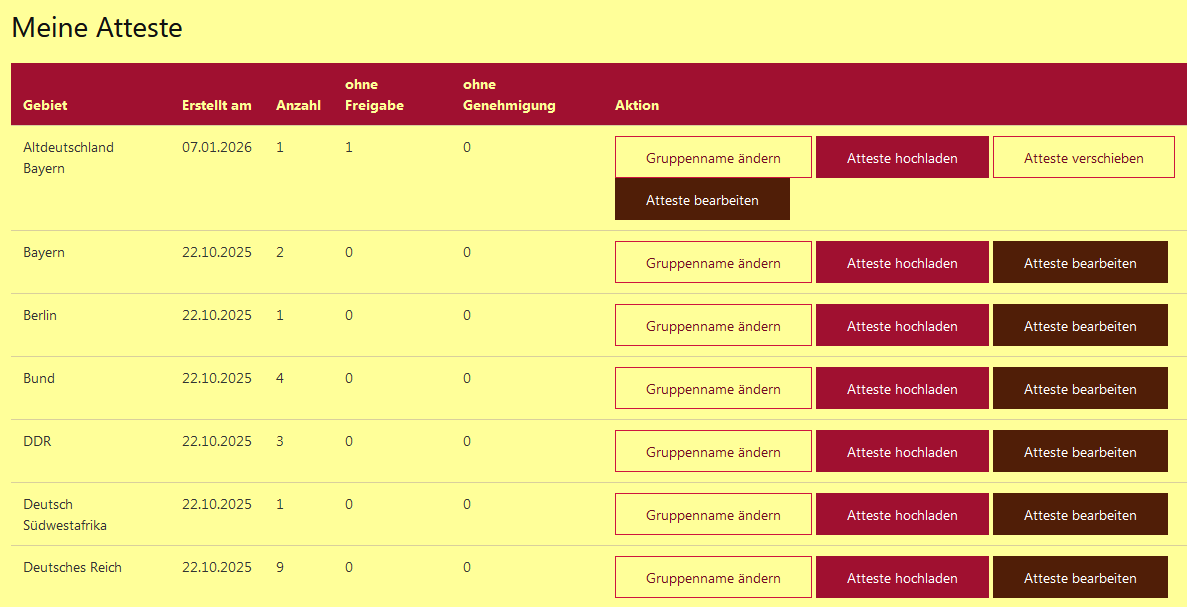Click 'Atteste bearbeiten' for DDR
The height and width of the screenshot is (607, 1187).
click(x=1080, y=452)
